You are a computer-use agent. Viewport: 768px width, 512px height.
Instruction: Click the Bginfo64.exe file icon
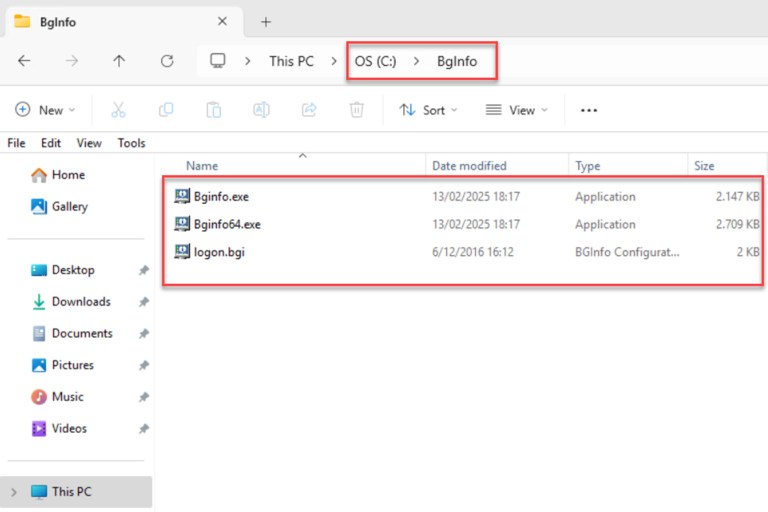(x=182, y=224)
